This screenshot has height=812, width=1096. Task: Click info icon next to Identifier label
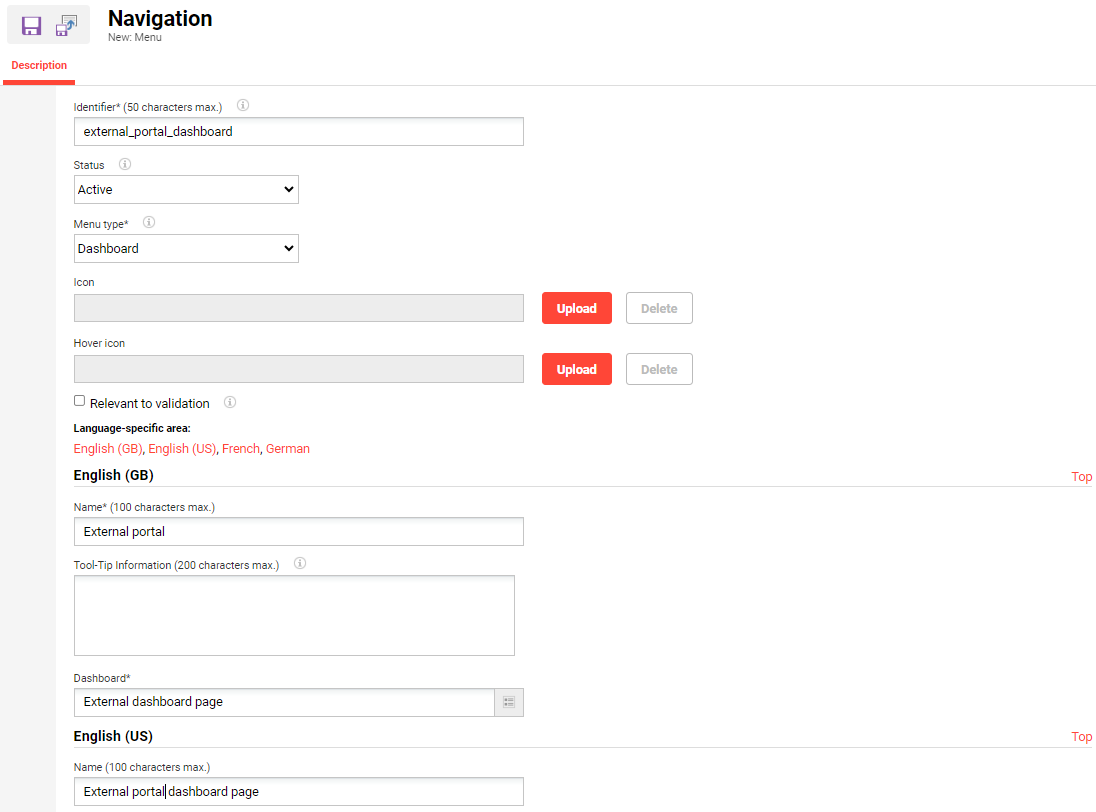242,105
